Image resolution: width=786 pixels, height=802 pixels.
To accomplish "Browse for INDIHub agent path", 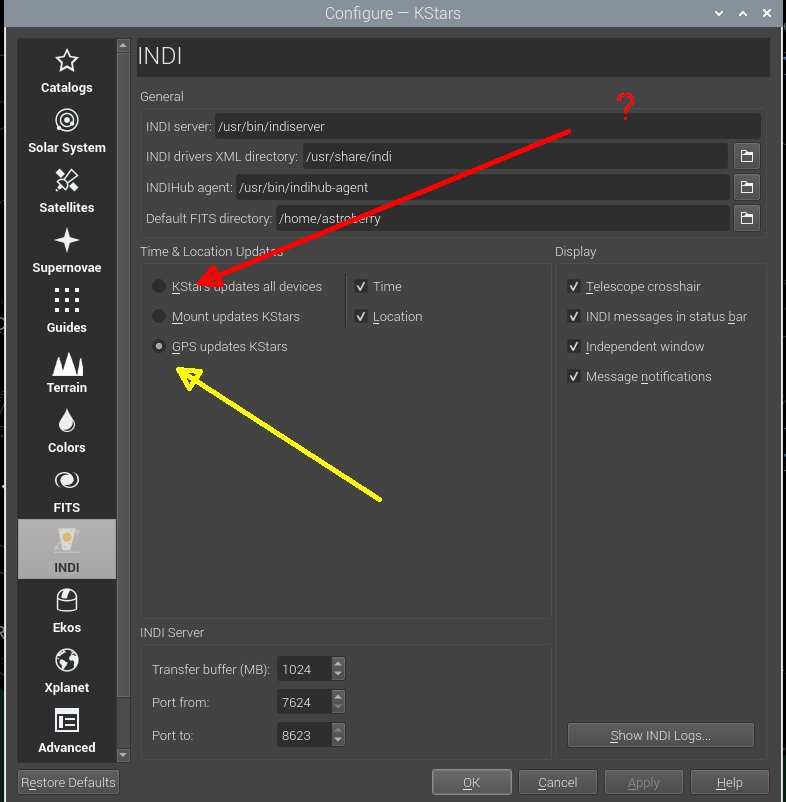I will pyautogui.click(x=747, y=187).
